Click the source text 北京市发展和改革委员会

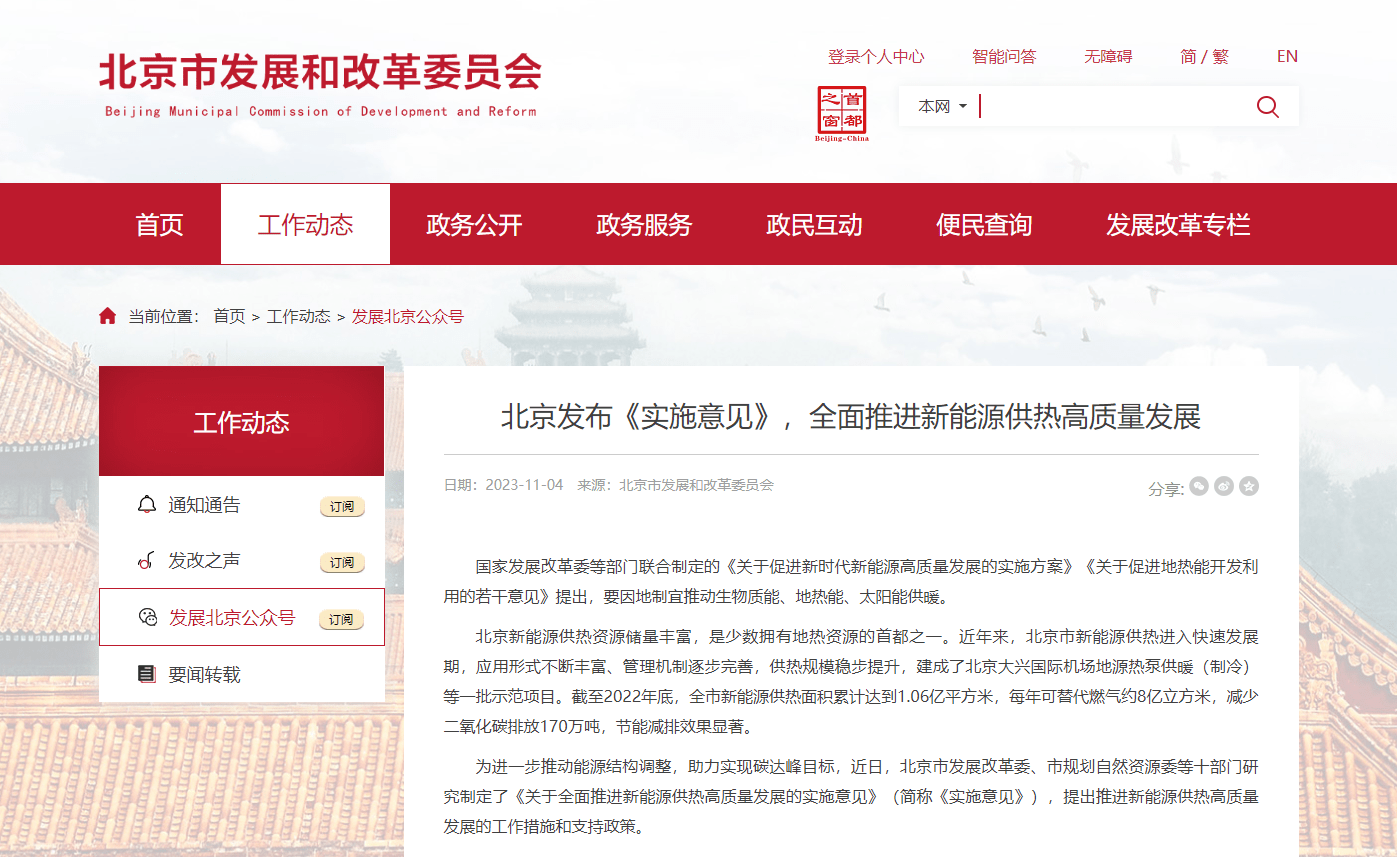(x=697, y=485)
